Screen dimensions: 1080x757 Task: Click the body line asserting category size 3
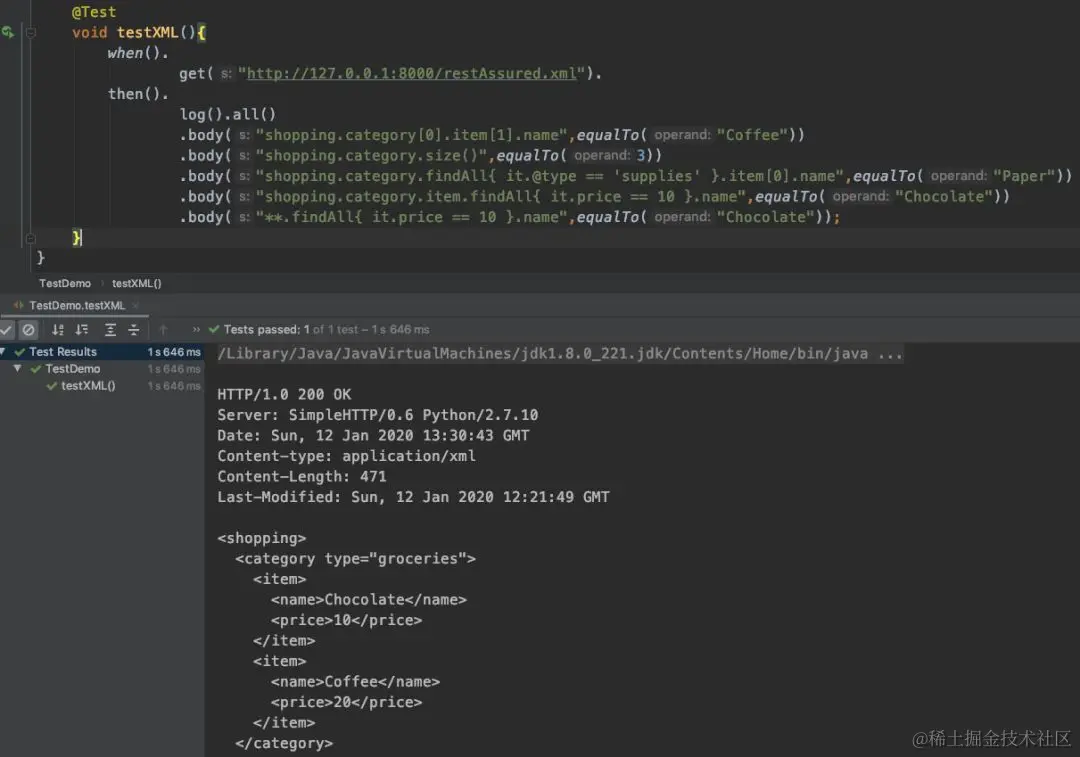coord(420,156)
